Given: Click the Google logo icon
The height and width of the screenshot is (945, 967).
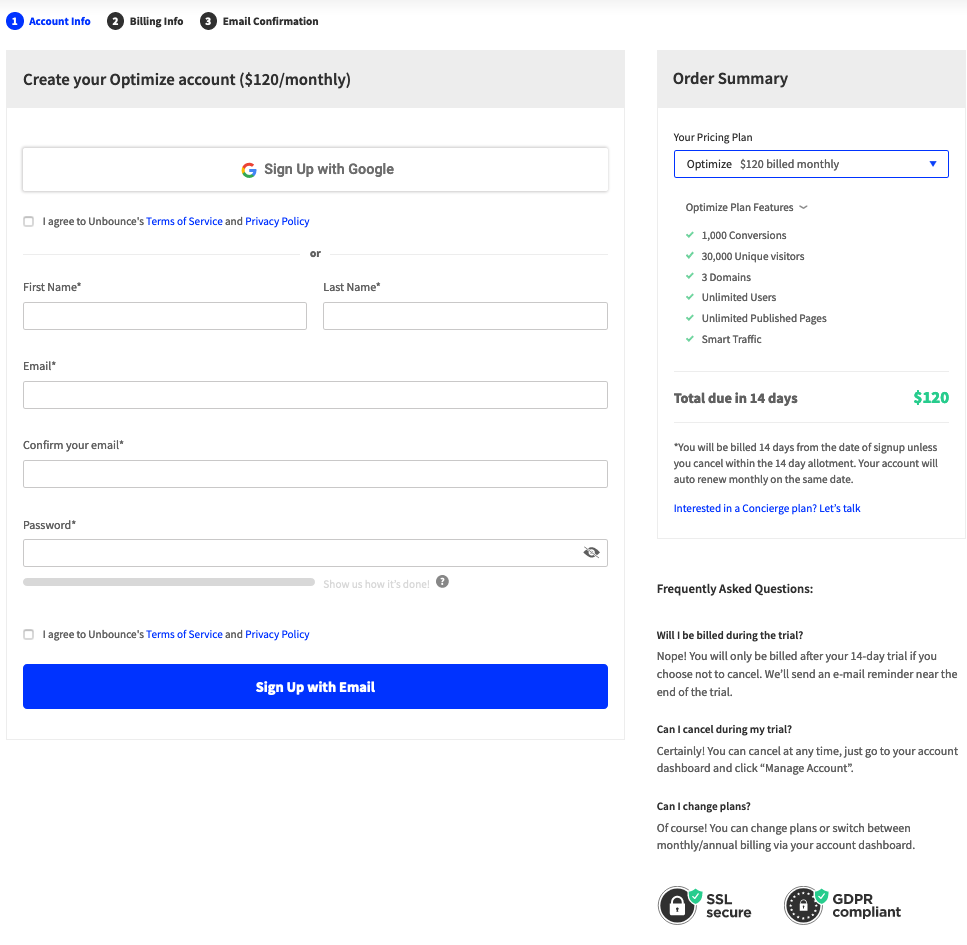Looking at the screenshot, I should [249, 170].
